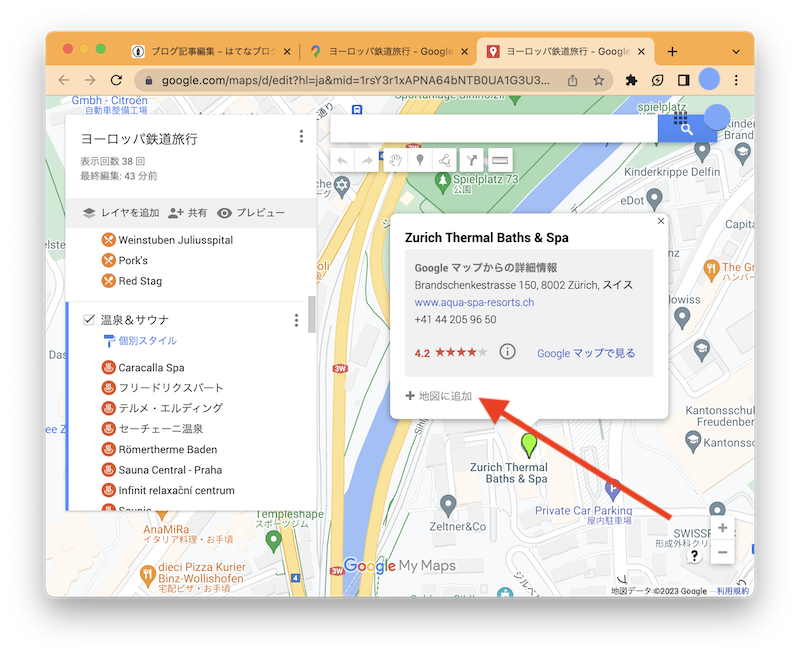
Task: Select the measure distance ruler tool
Action: pyautogui.click(x=500, y=161)
